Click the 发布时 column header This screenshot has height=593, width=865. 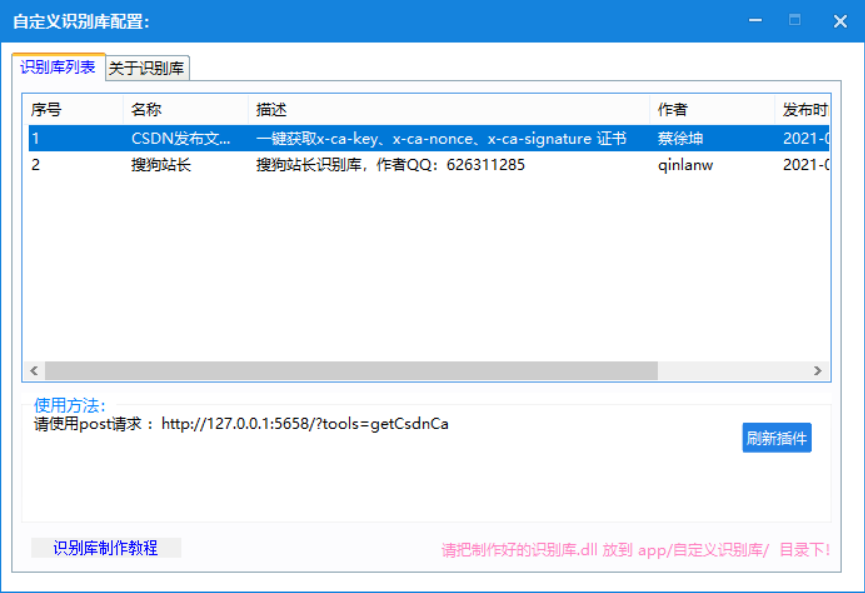803,109
